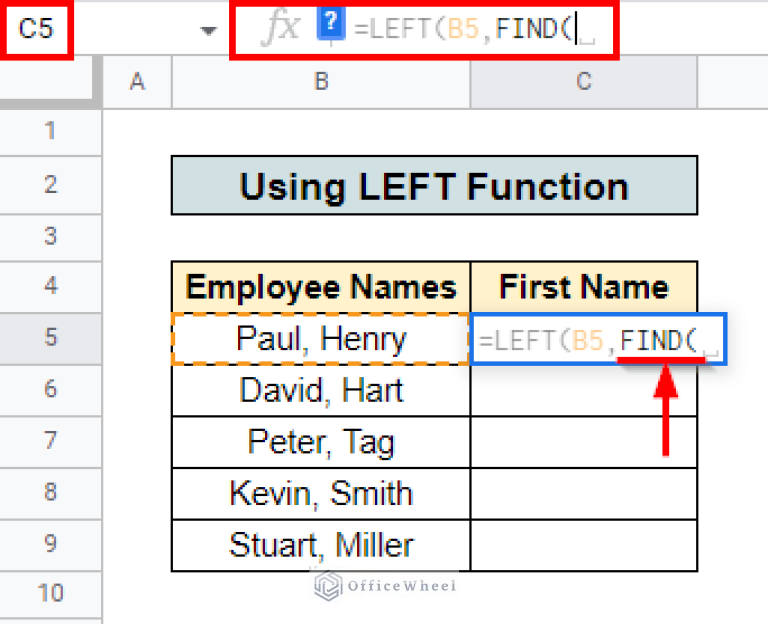
Task: Click the select-all corner box
Action: click(51, 82)
